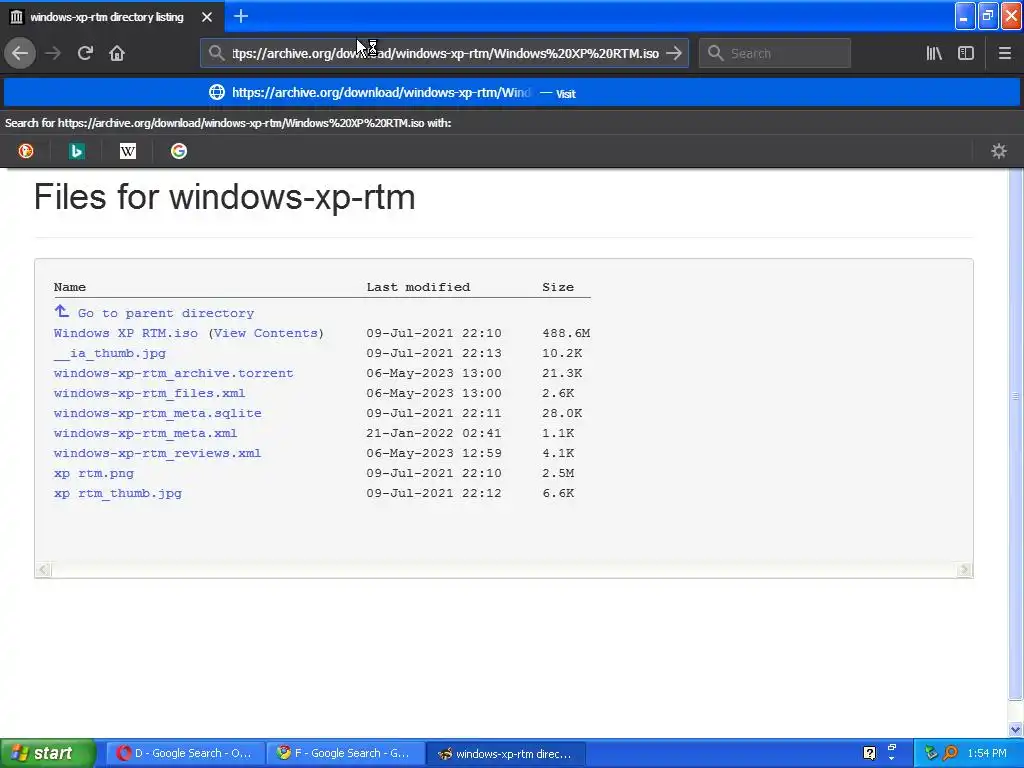Search with DuckDuckGo engine icon
This screenshot has height=768, width=1024.
(25, 151)
